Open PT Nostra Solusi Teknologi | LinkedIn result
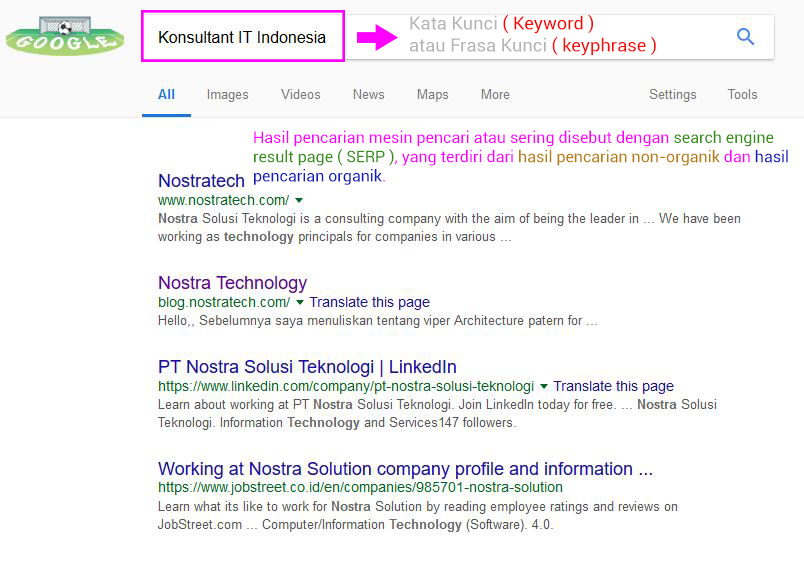The width and height of the screenshot is (804, 563). coord(307,367)
